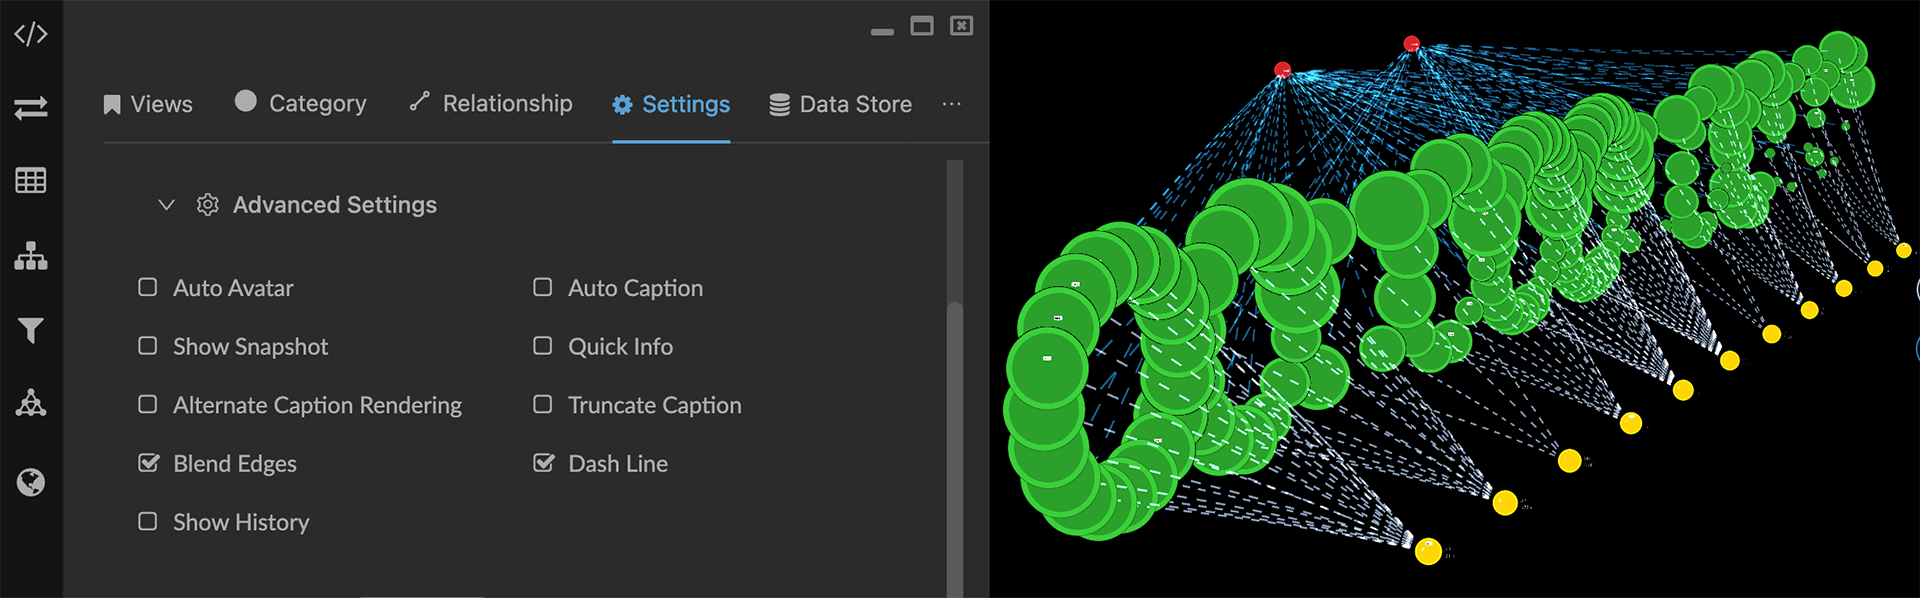Image resolution: width=1920 pixels, height=598 pixels.
Task: Switch to the Relationship tab
Action: click(x=491, y=104)
